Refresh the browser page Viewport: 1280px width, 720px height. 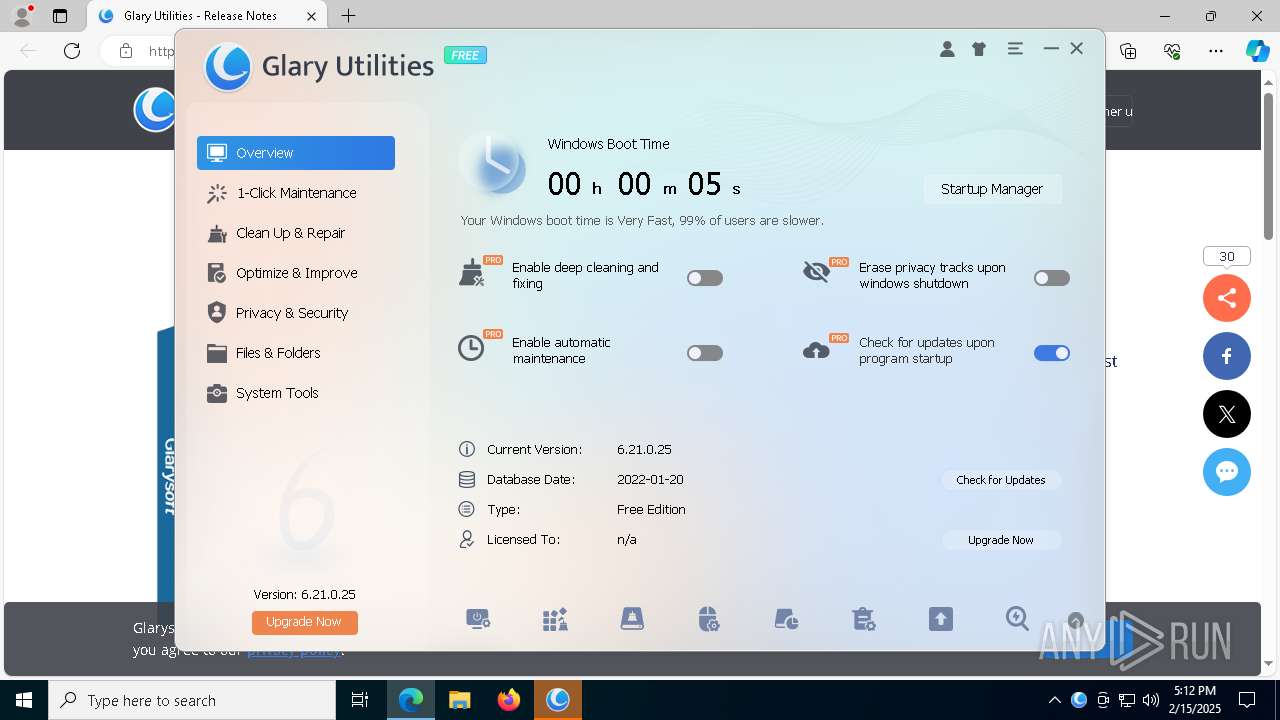(72, 51)
